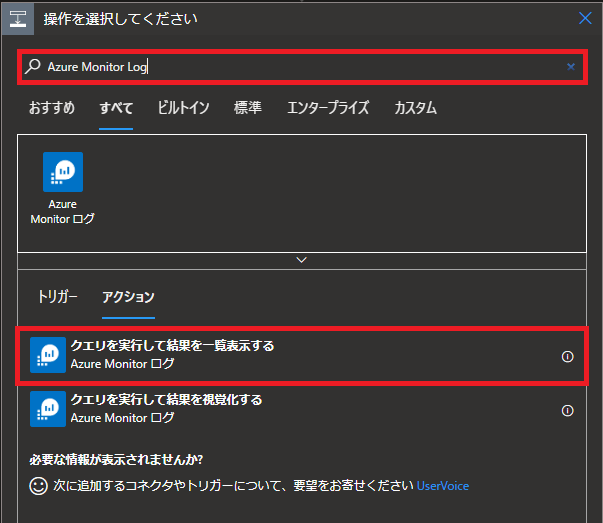Switch to the 標準 tab
The width and height of the screenshot is (603, 523).
coord(248,108)
